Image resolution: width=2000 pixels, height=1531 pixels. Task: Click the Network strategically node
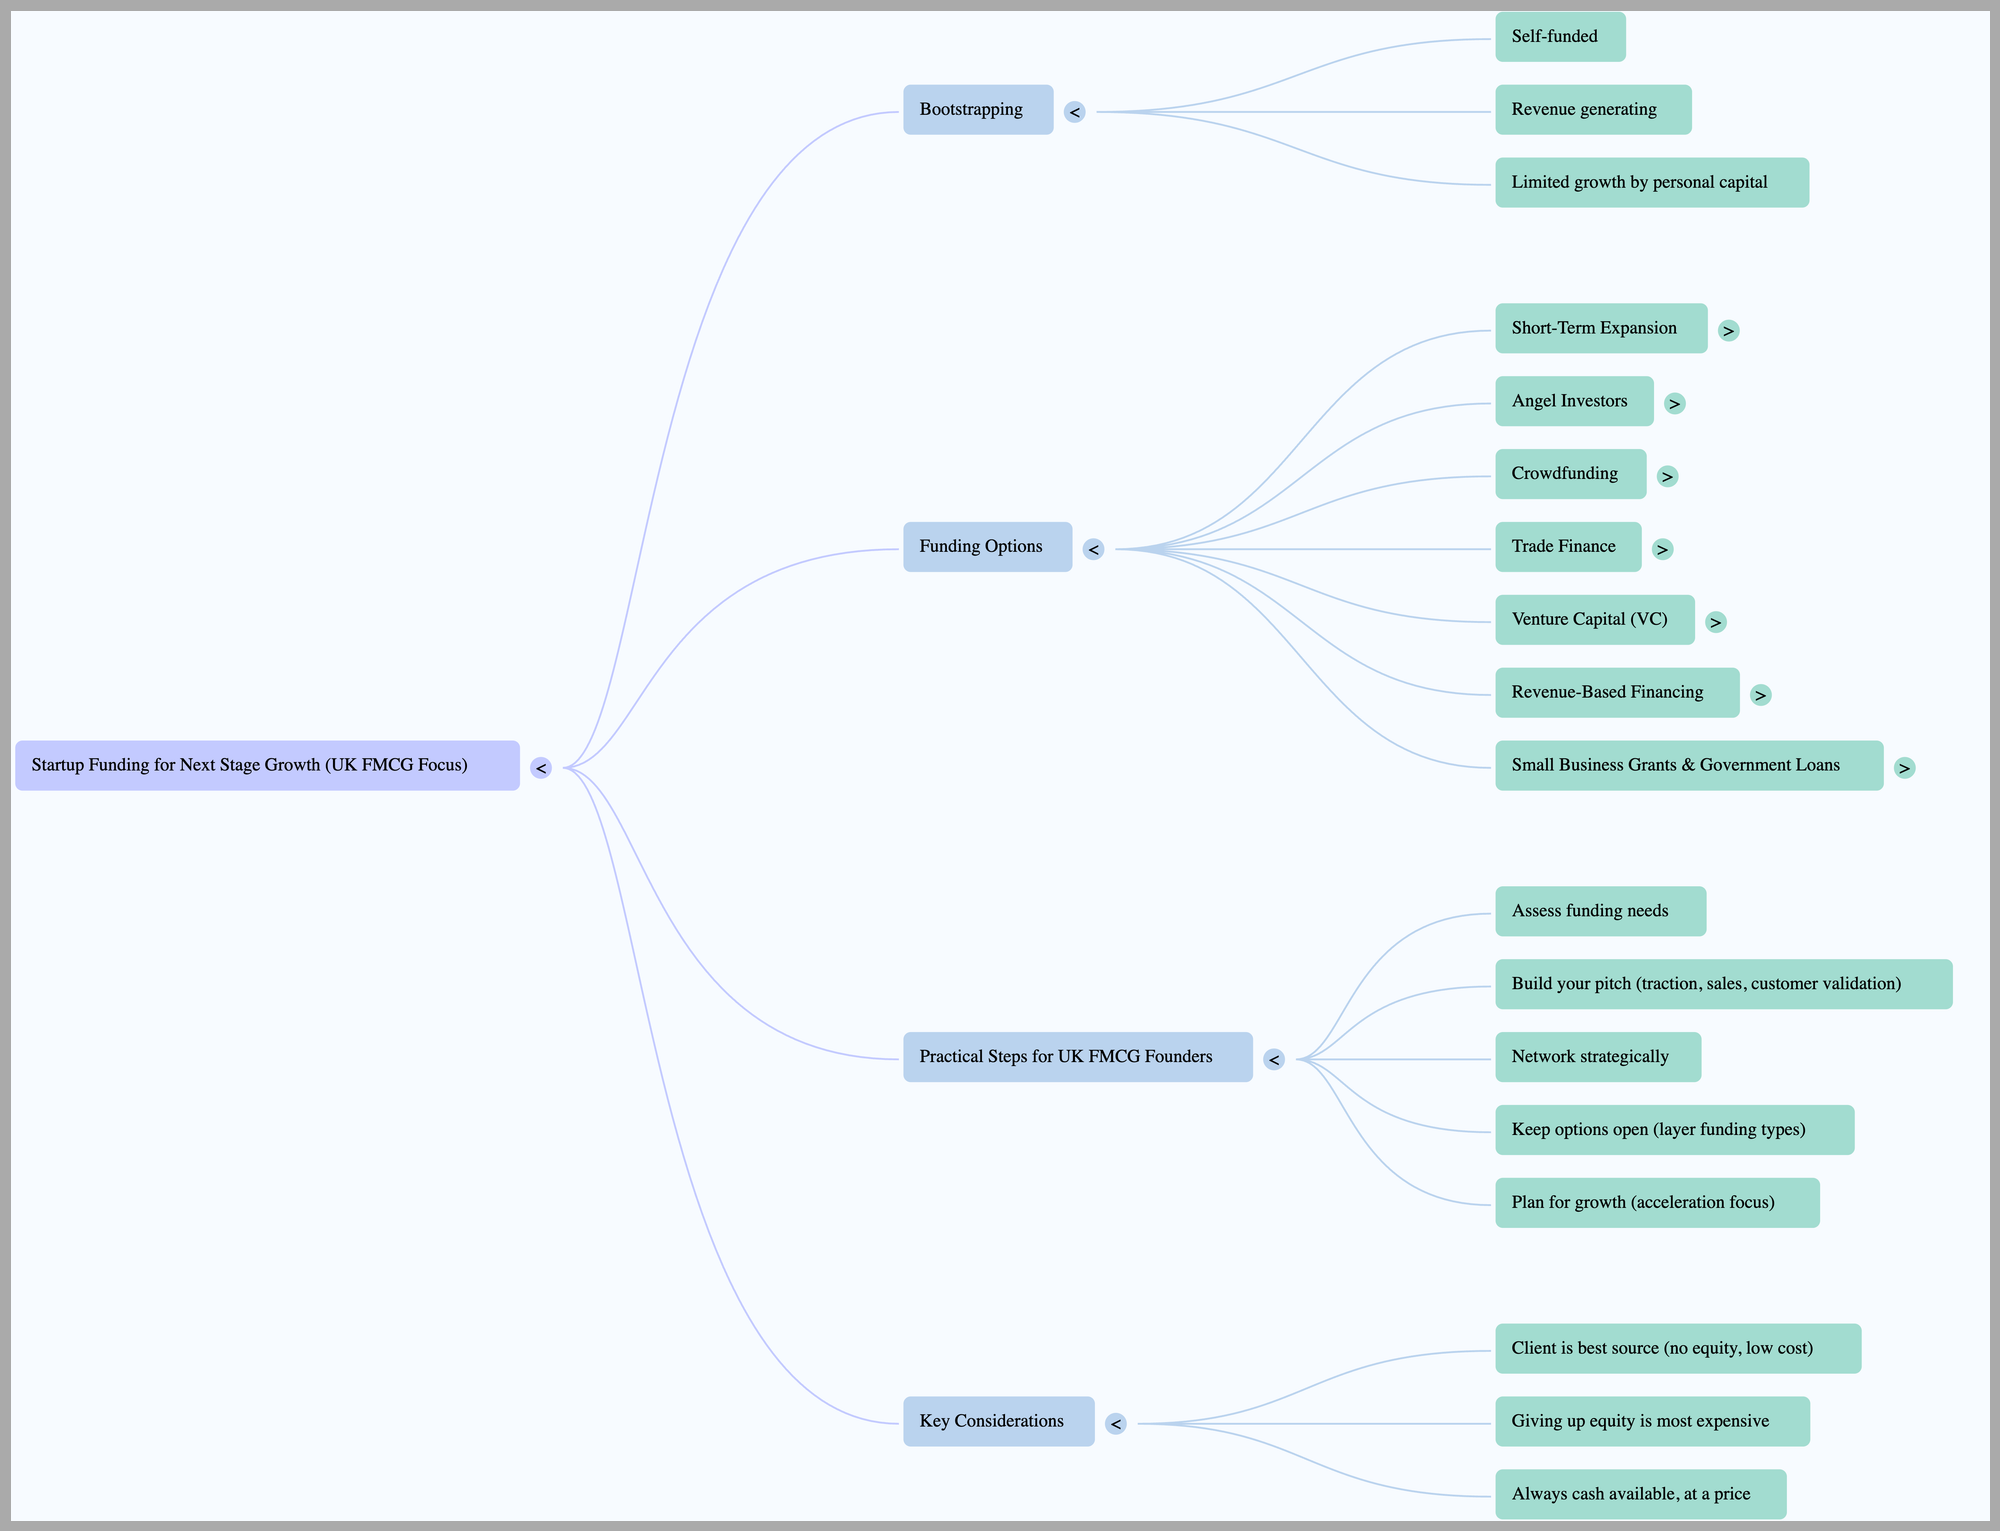(1597, 1057)
